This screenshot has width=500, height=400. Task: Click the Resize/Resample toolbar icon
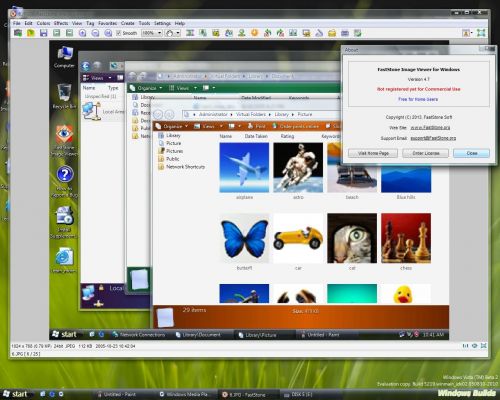[x=203, y=33]
